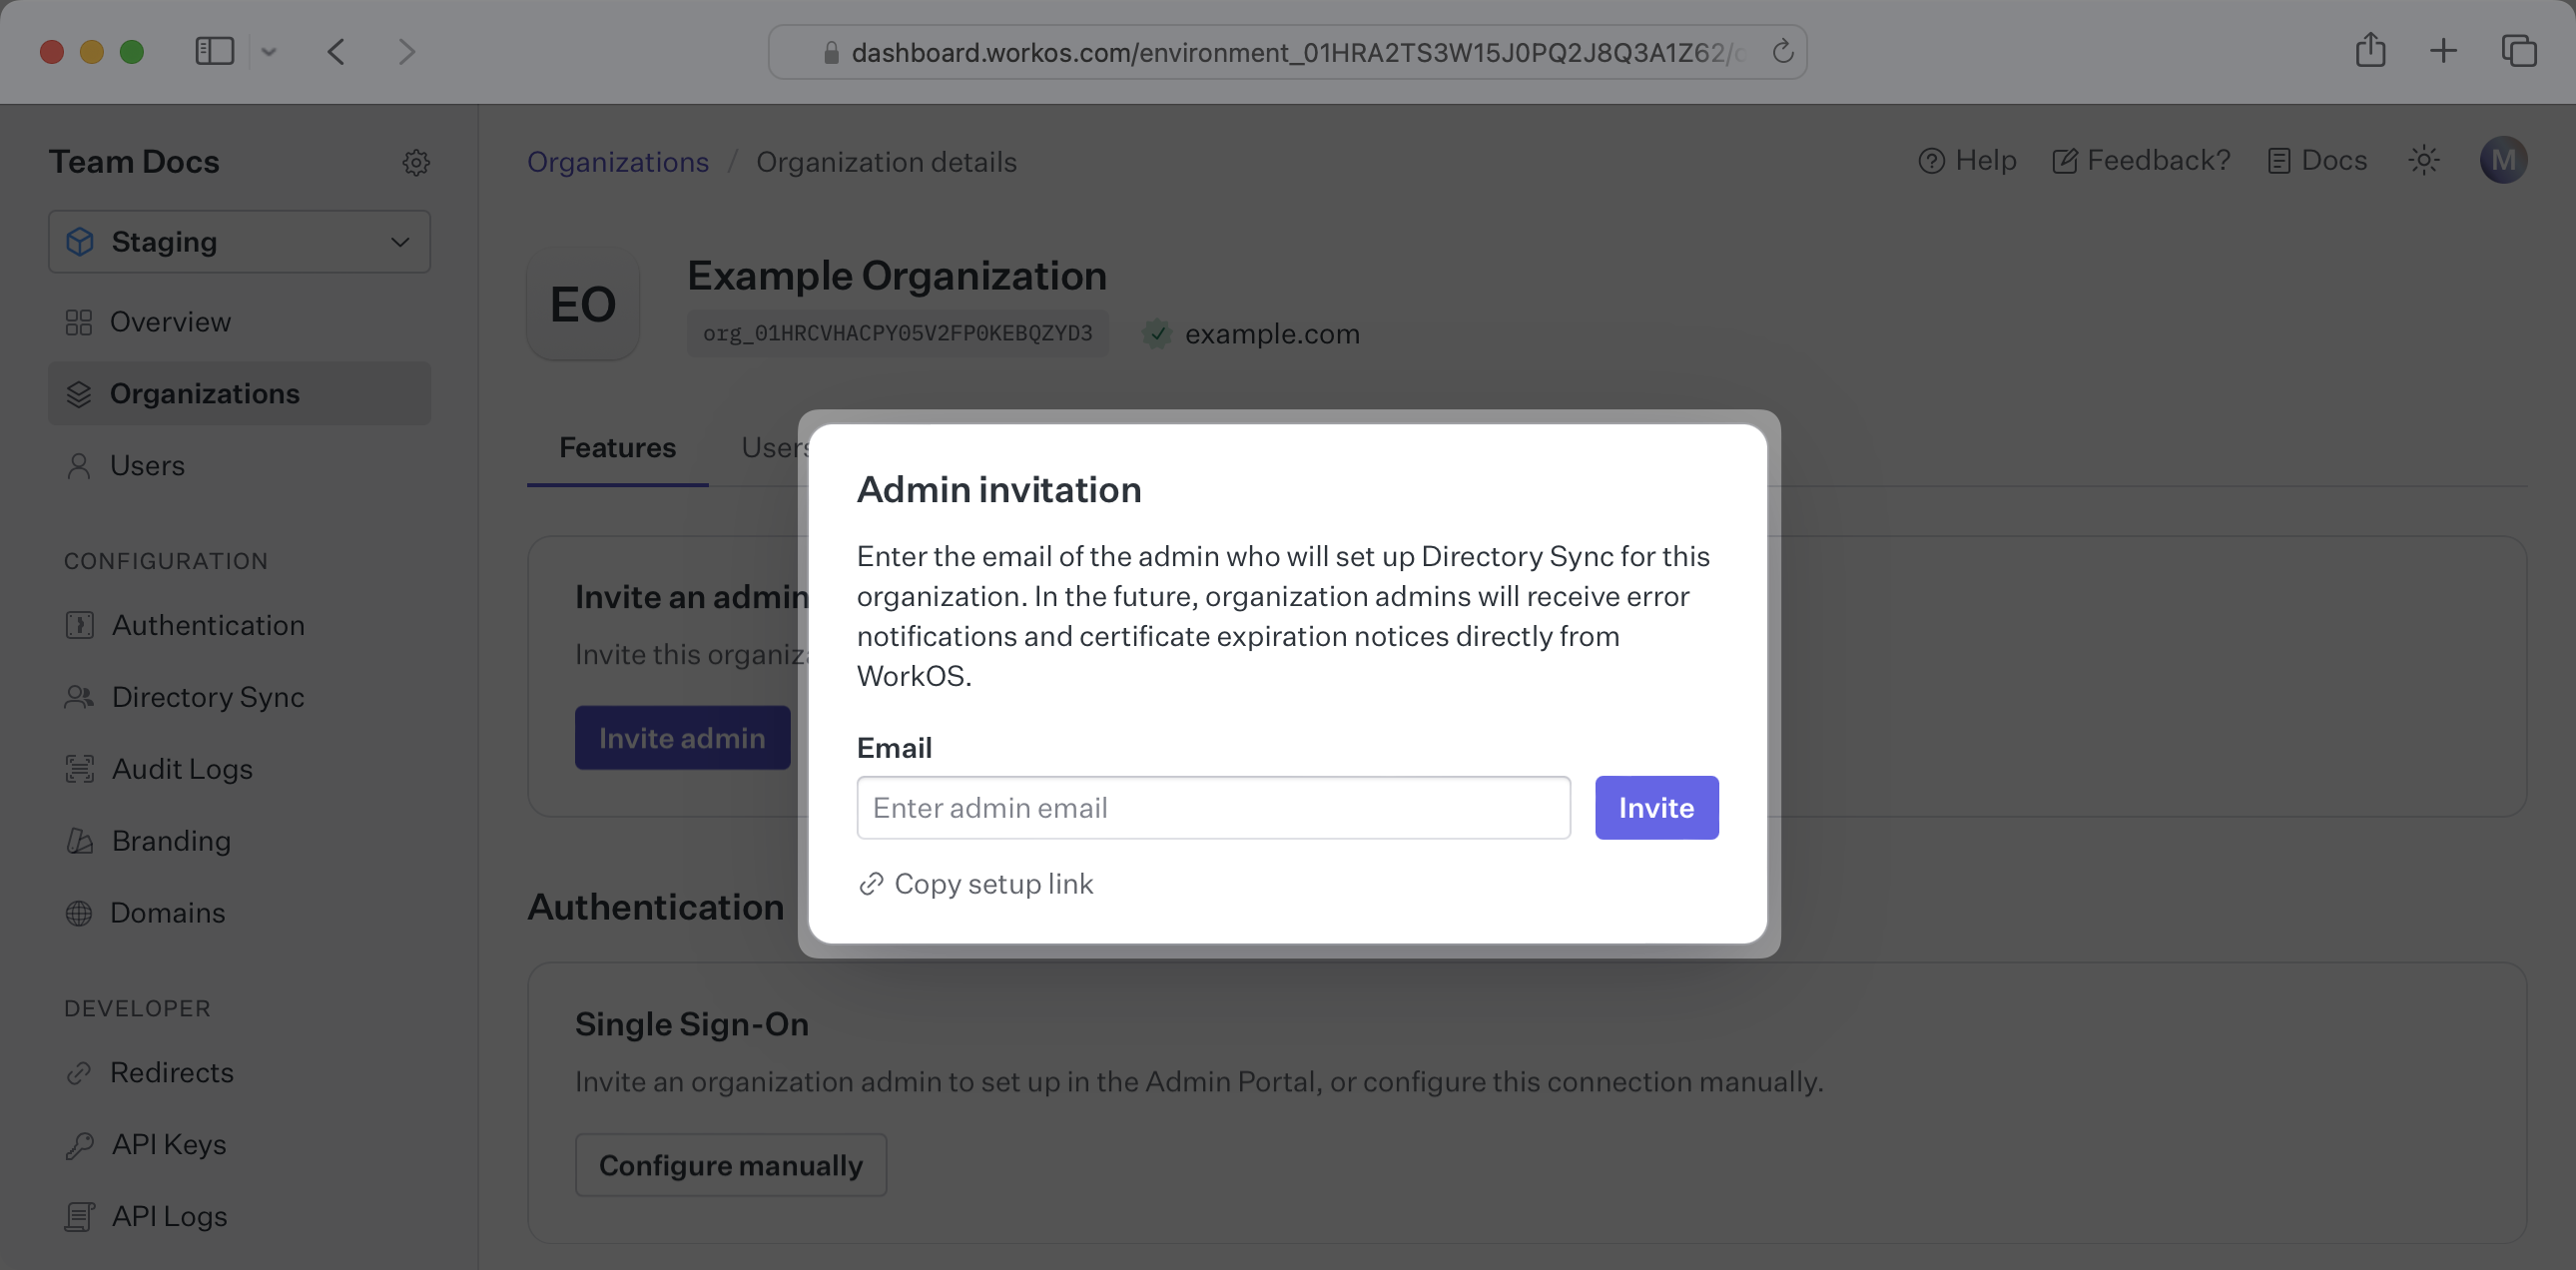The width and height of the screenshot is (2576, 1270).
Task: Click the Directory Sync icon
Action: 77,698
